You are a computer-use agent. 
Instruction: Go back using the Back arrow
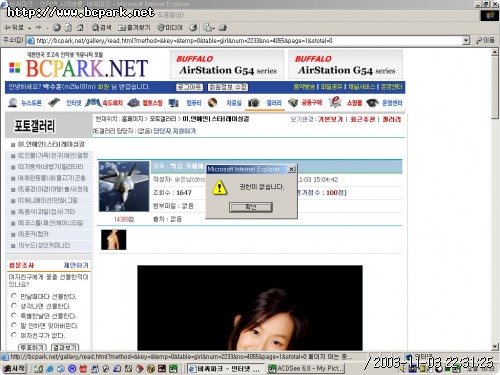pos(13,28)
